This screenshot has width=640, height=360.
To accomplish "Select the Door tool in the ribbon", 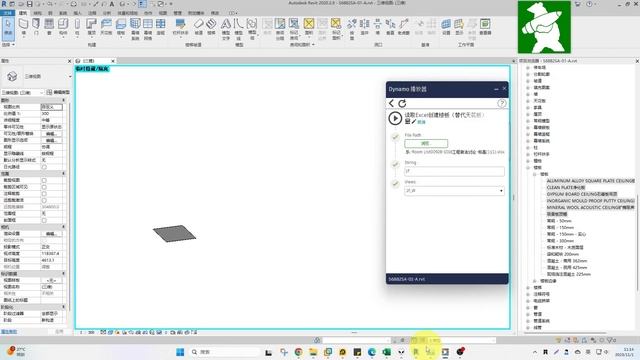I will point(36,27).
